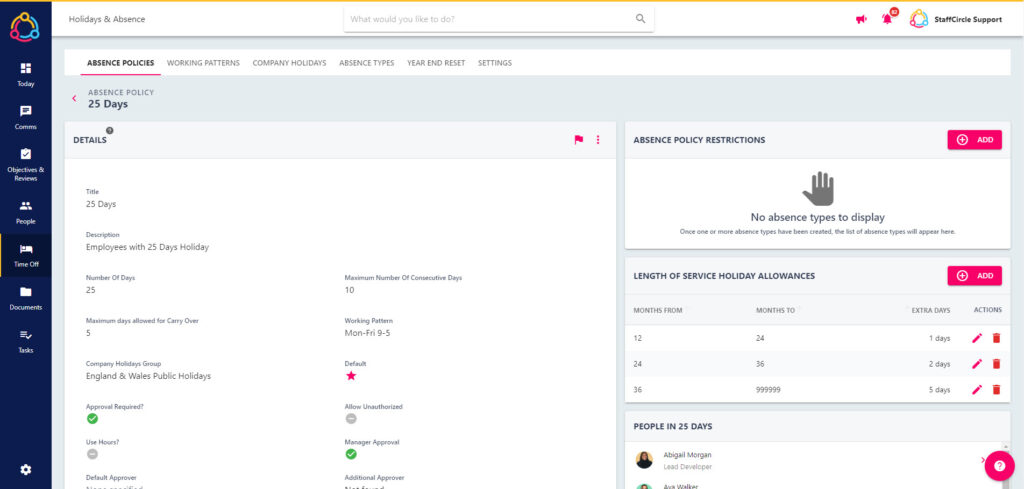Click the StaffCircle logo in sidebar

[x=25, y=27]
